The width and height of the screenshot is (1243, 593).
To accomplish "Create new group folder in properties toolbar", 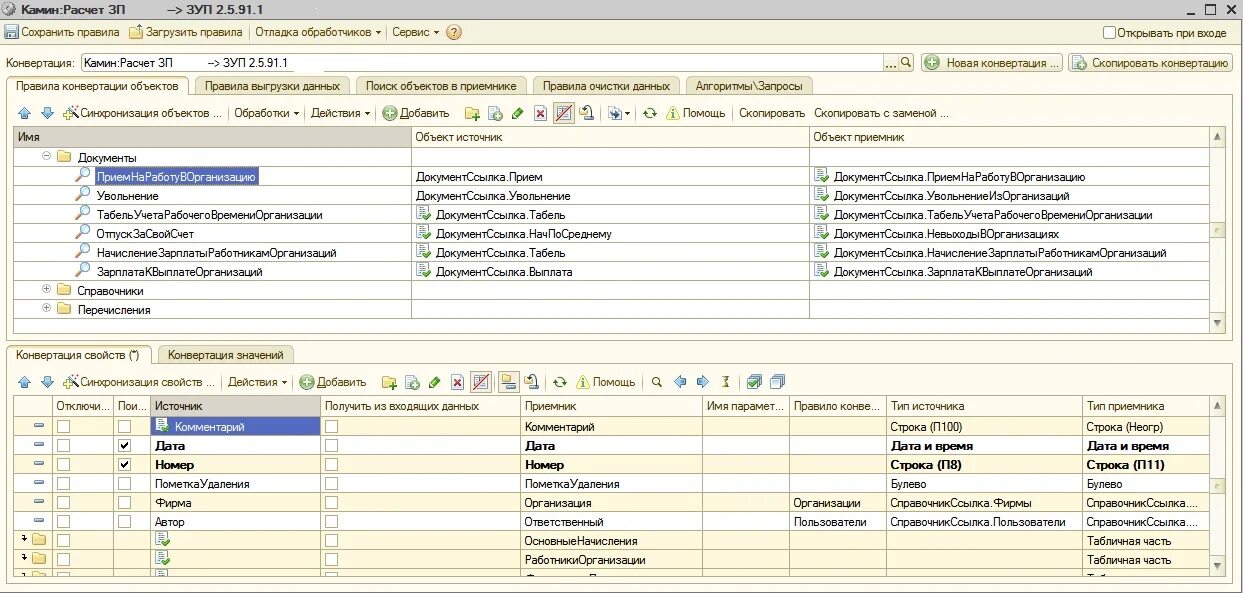I will point(389,382).
